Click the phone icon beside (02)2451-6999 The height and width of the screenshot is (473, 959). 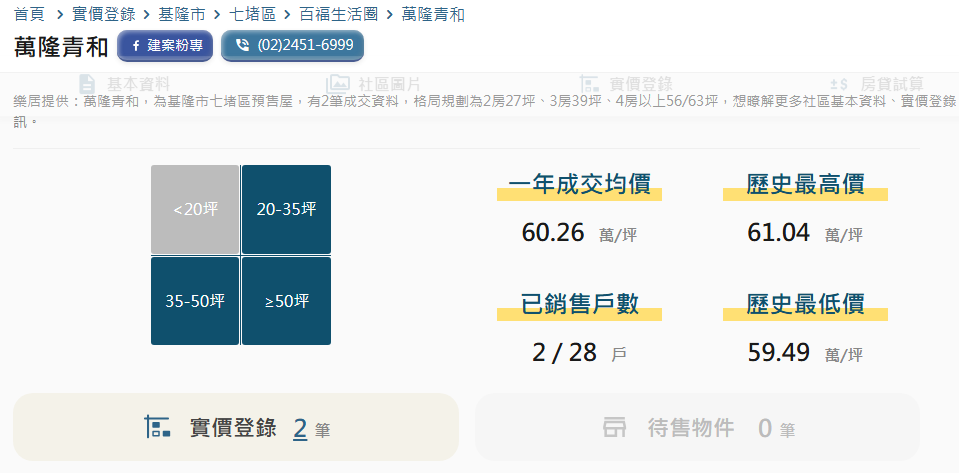click(x=242, y=46)
